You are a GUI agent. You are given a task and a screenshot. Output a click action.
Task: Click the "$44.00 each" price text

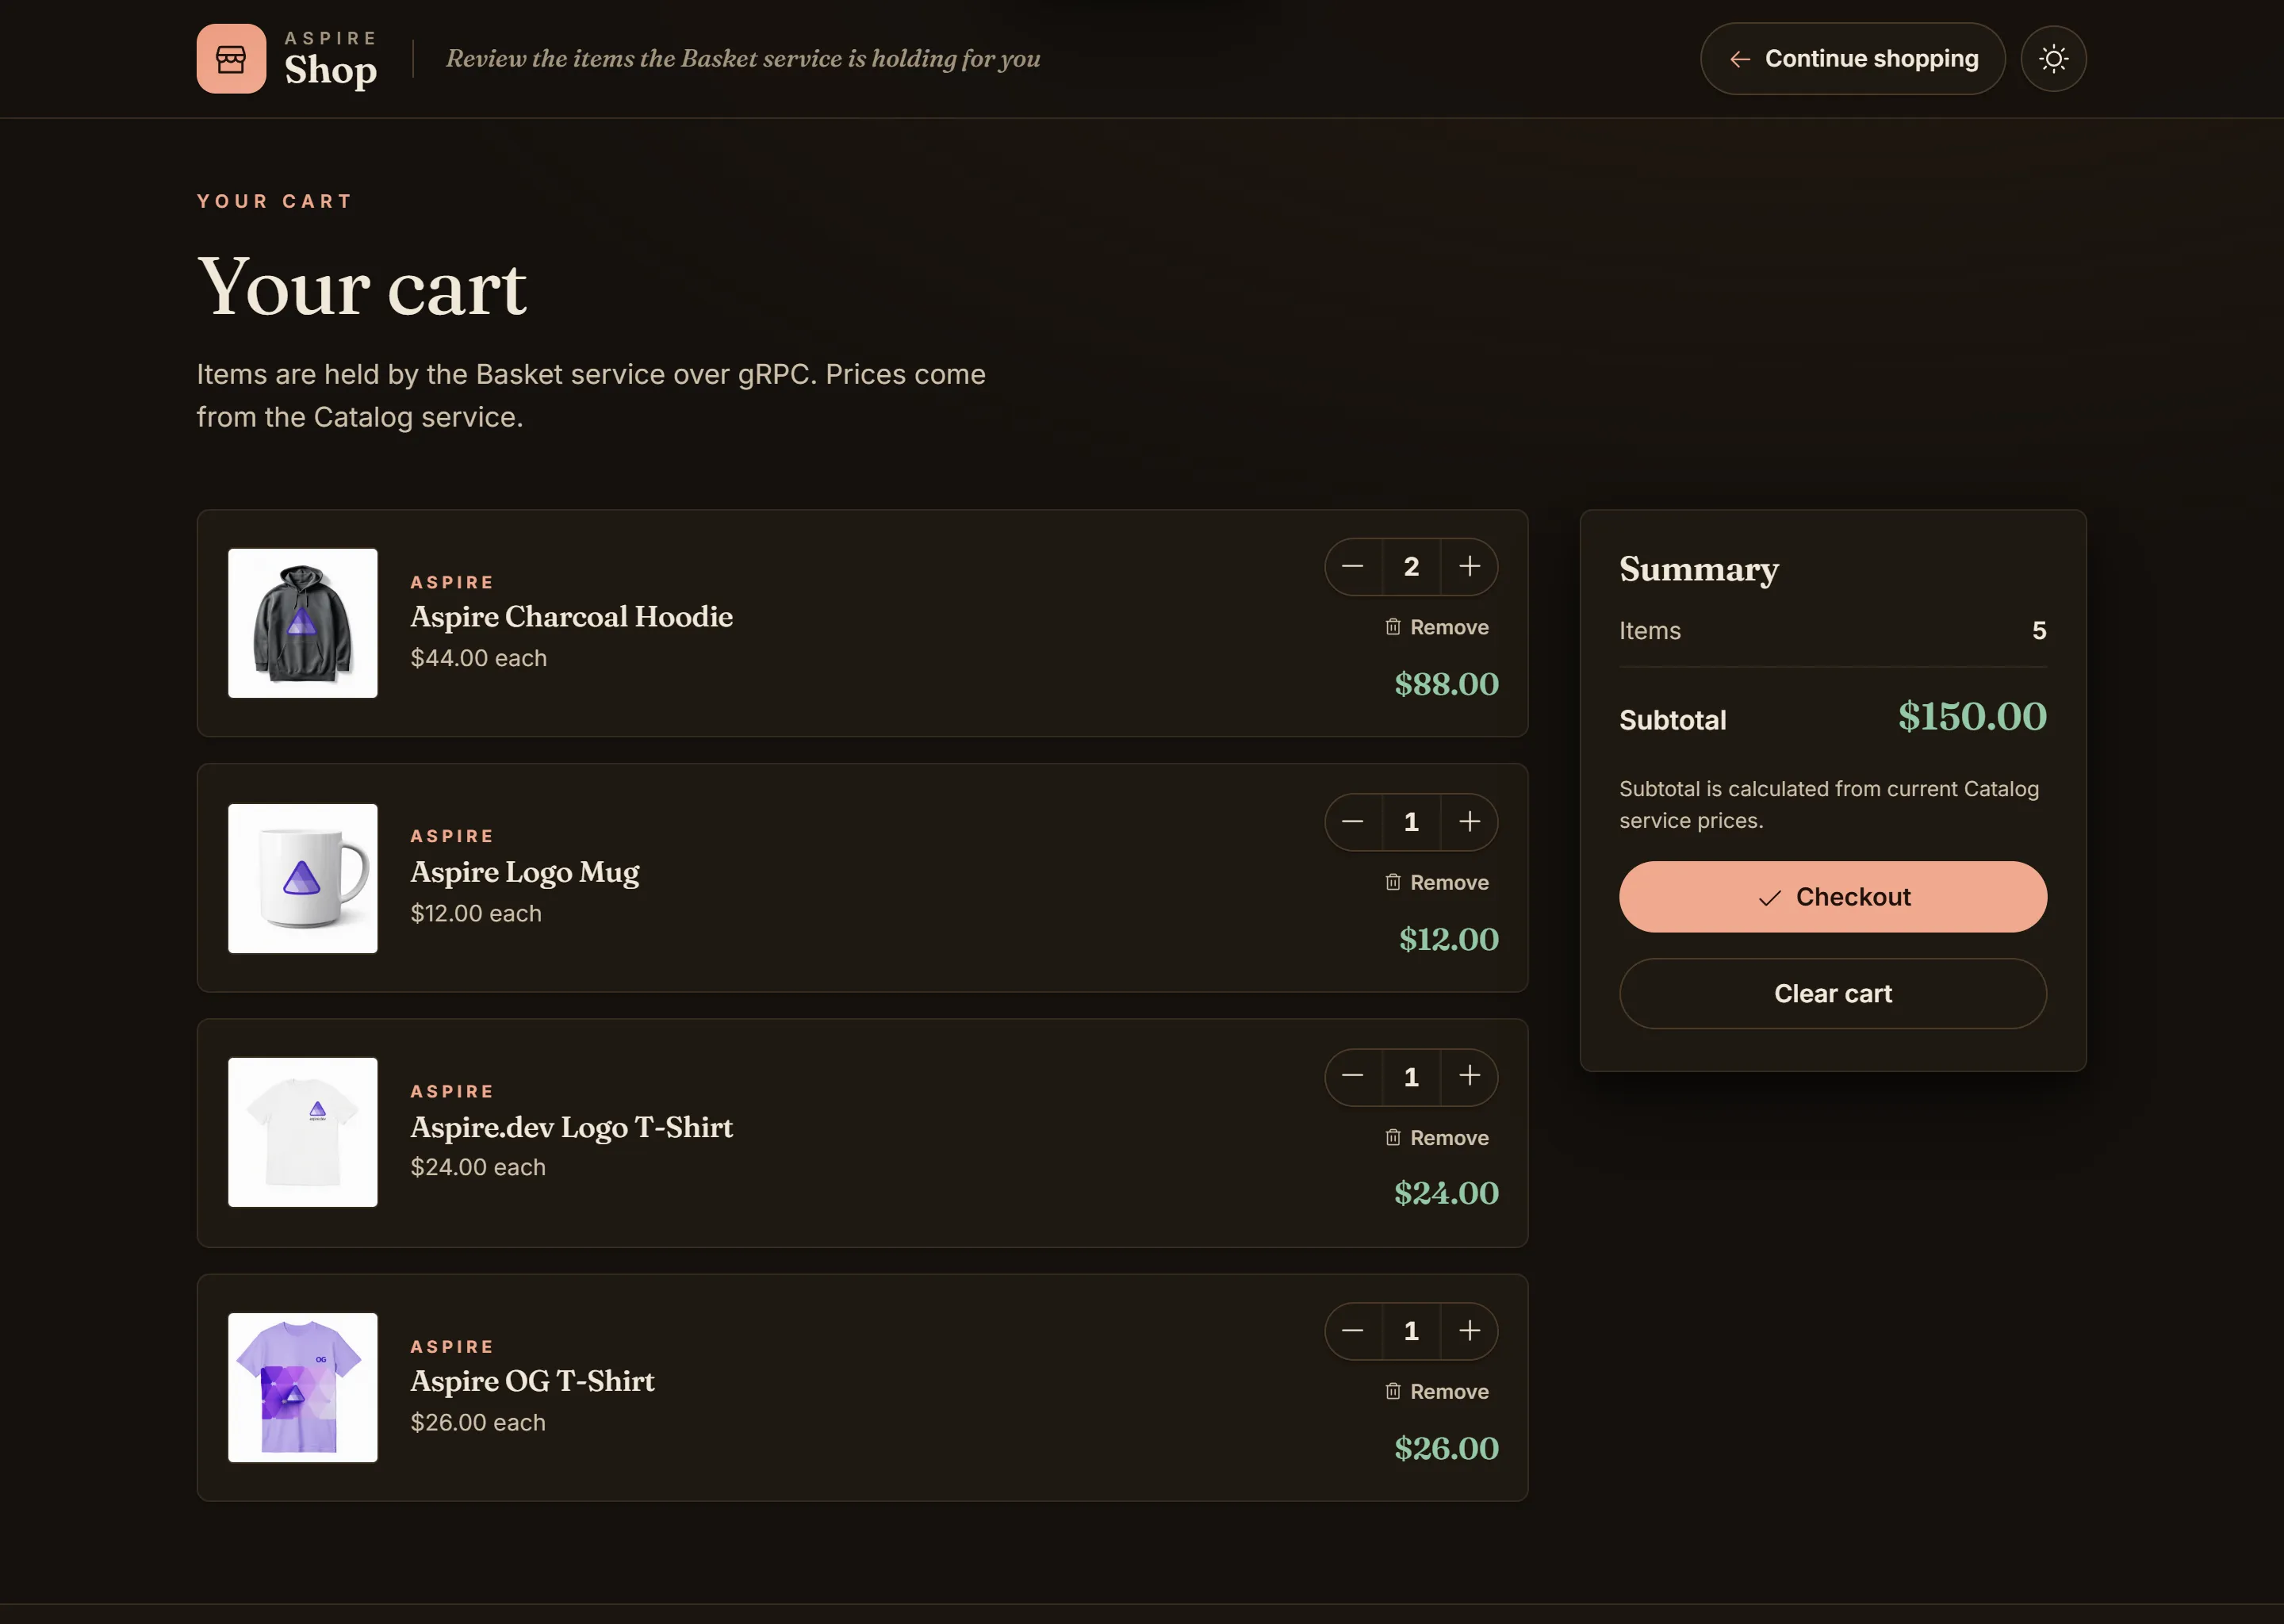(478, 658)
